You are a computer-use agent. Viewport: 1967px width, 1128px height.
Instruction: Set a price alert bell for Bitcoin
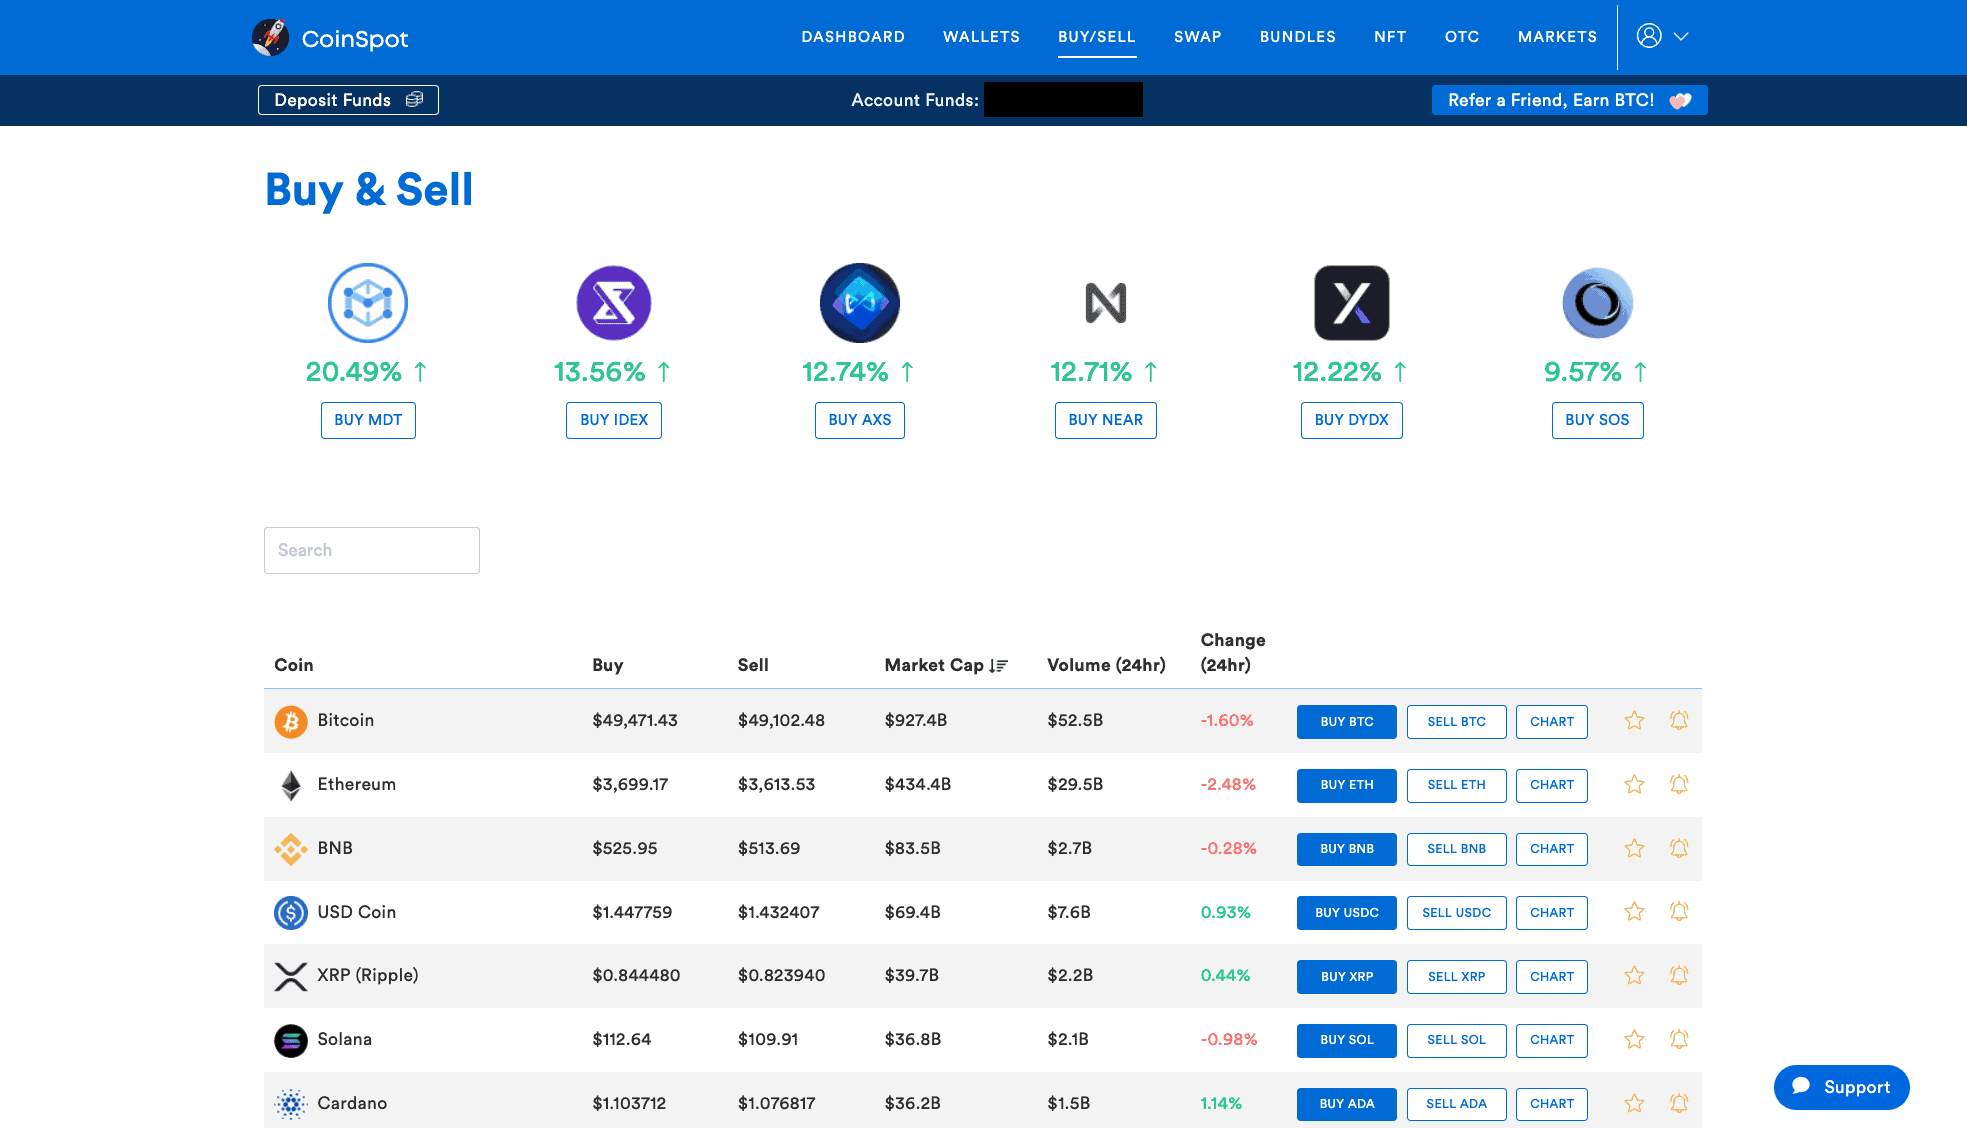click(1679, 720)
